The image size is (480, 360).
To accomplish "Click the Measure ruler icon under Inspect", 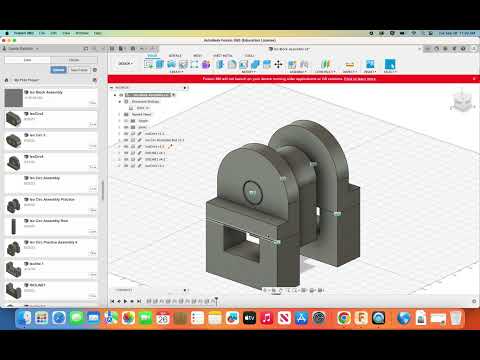I will click(x=349, y=64).
